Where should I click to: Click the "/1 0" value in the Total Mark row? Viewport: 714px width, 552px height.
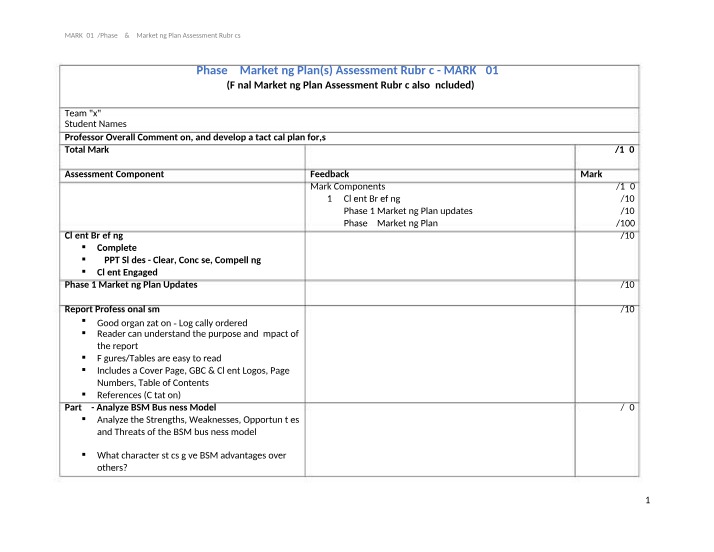point(624,150)
